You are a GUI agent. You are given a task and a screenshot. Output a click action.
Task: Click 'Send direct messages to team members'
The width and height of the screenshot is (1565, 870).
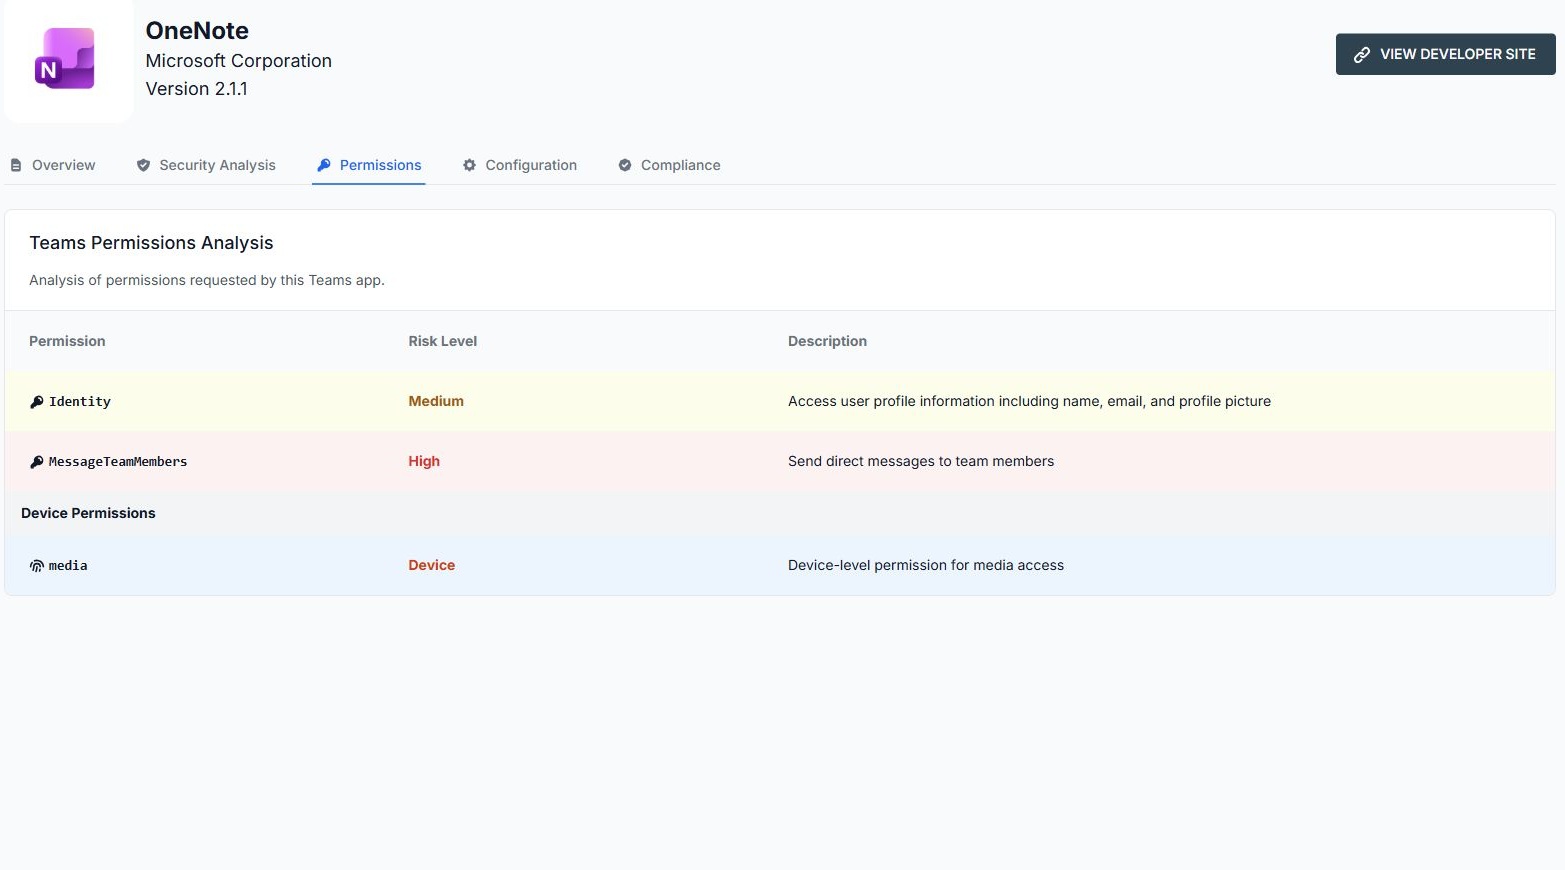[x=921, y=461]
